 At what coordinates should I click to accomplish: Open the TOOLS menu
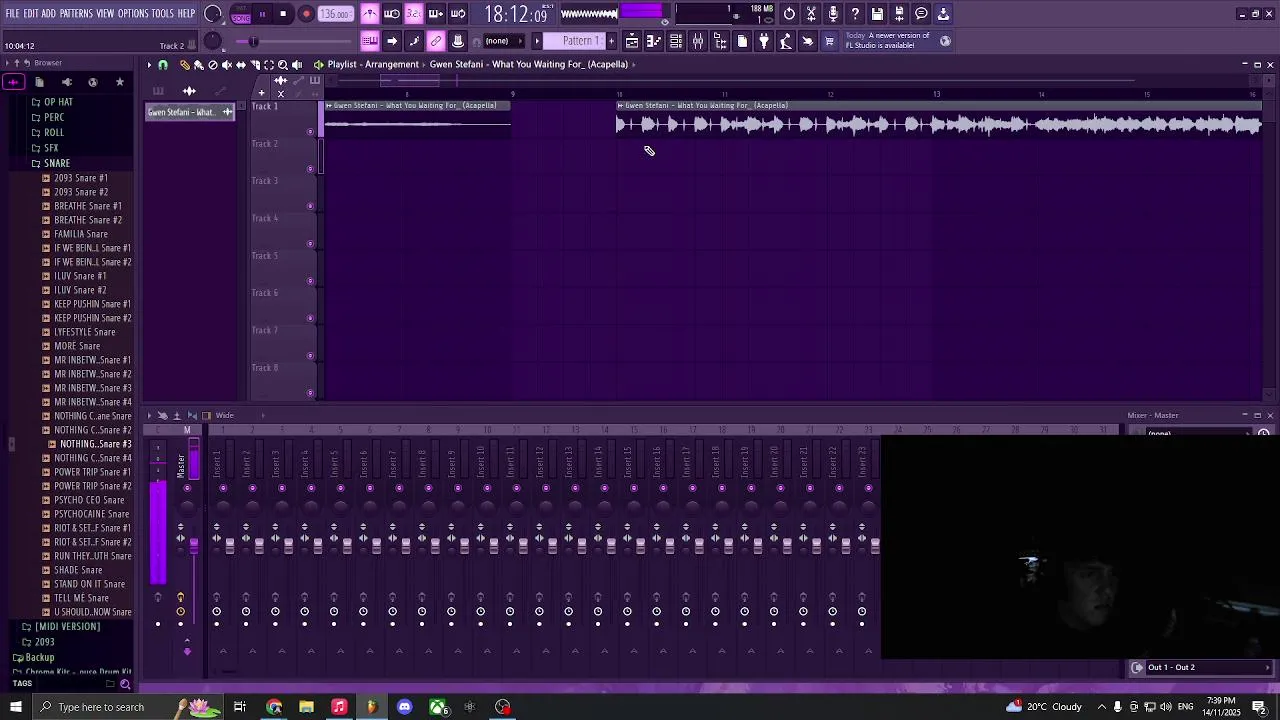(x=163, y=13)
